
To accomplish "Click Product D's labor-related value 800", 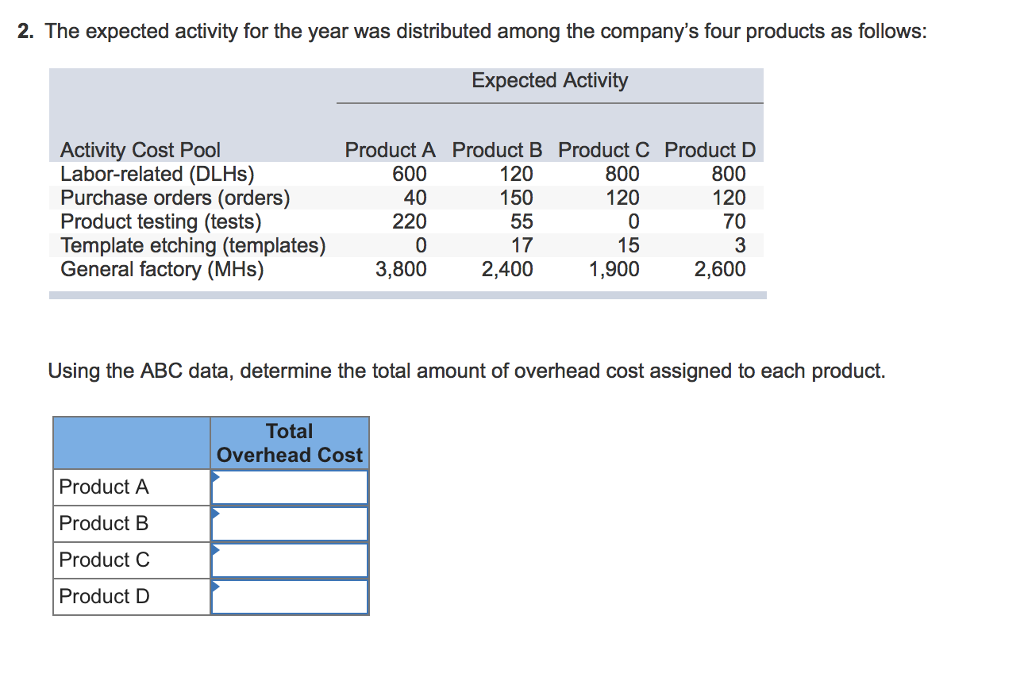I will 729,174.
